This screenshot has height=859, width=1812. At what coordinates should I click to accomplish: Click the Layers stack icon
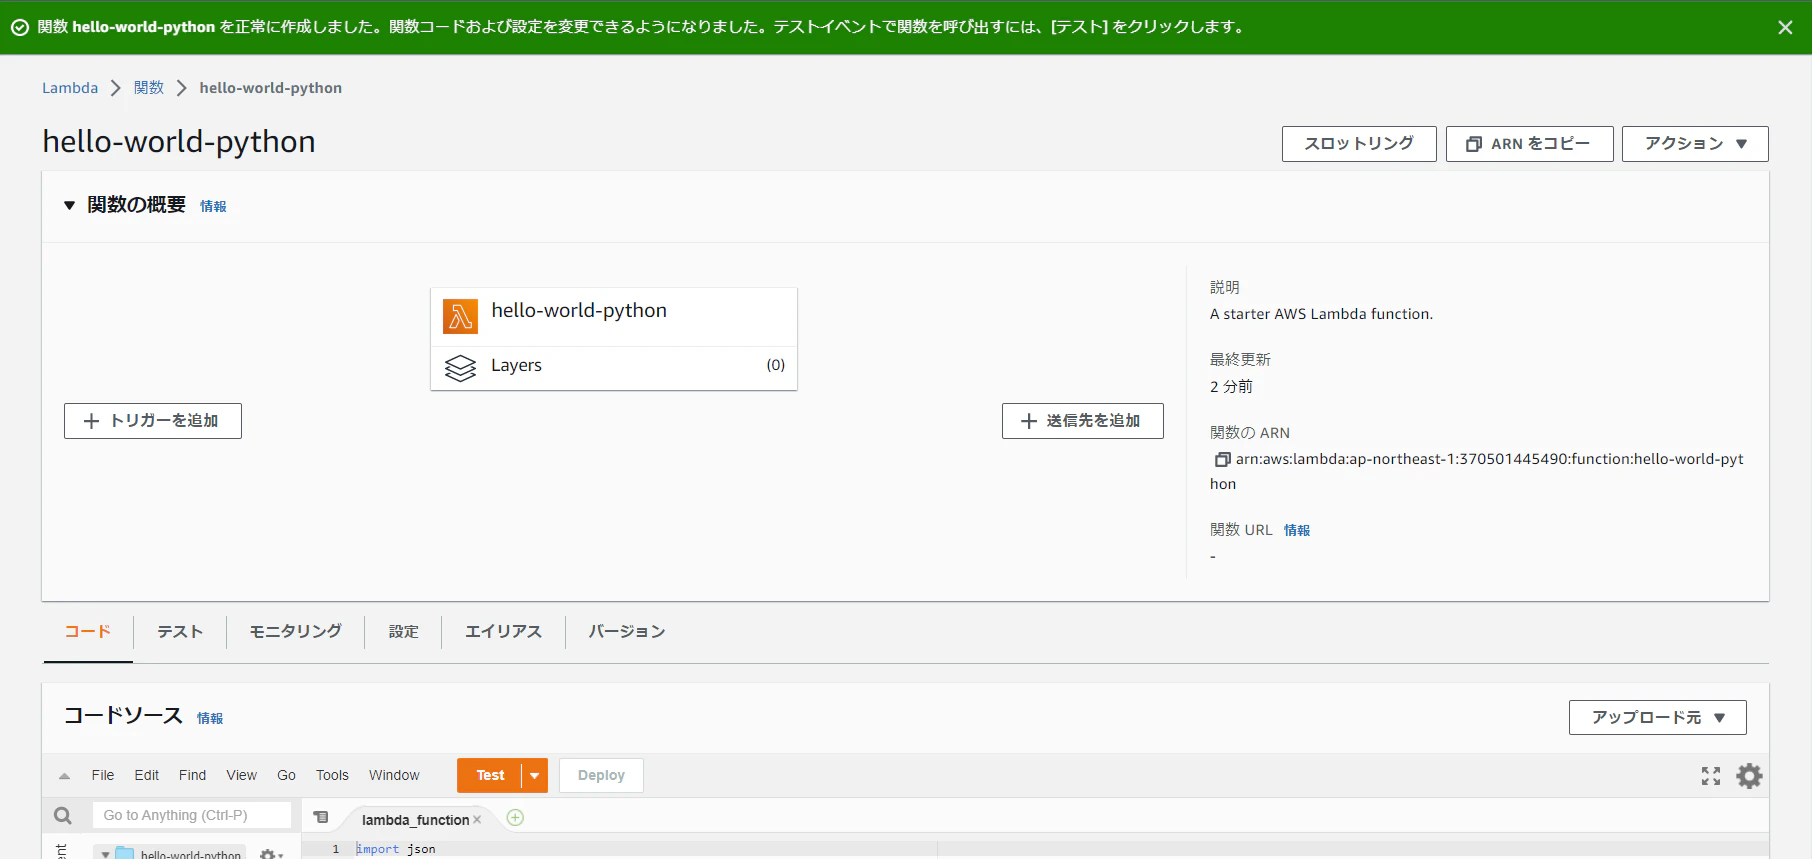(x=460, y=368)
